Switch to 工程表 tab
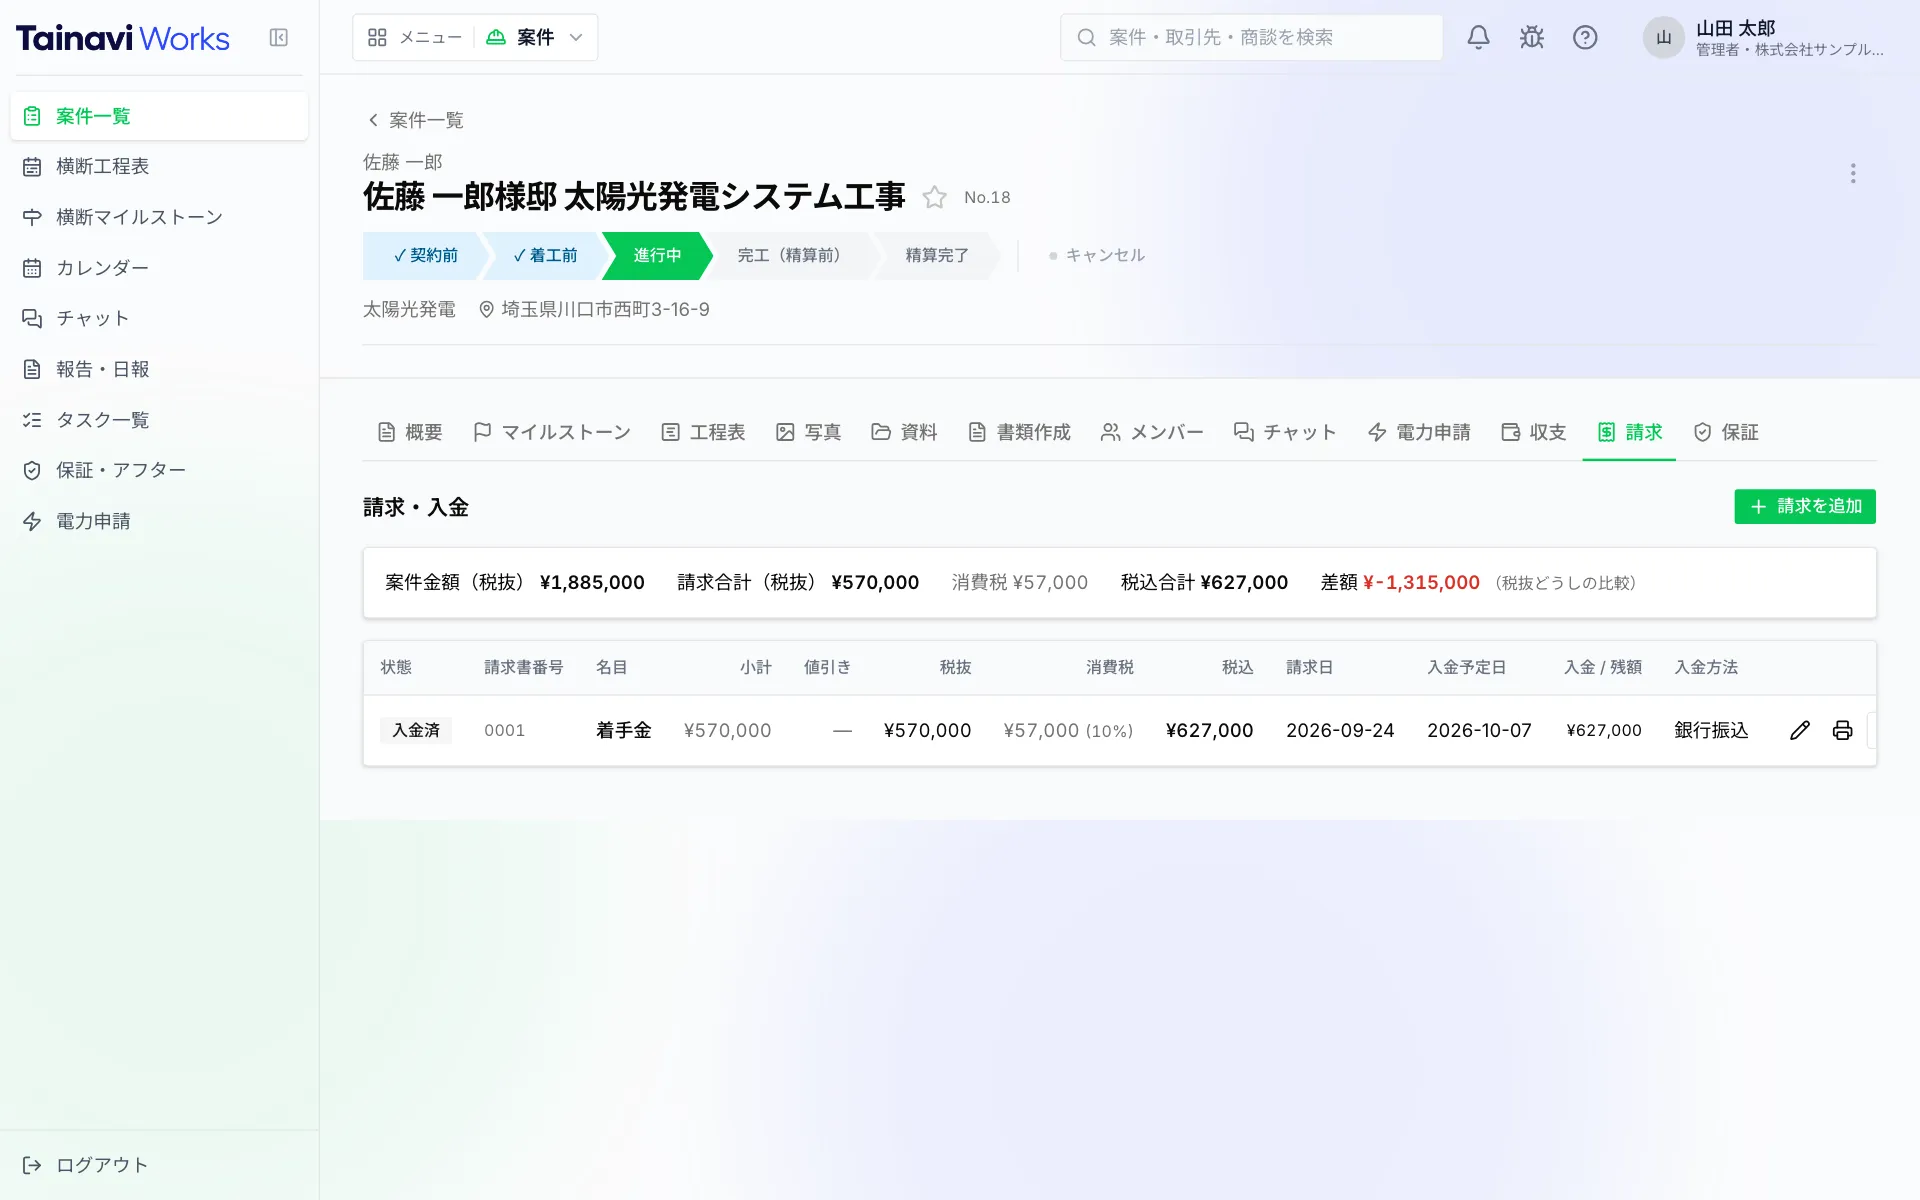1920x1200 pixels. point(703,432)
